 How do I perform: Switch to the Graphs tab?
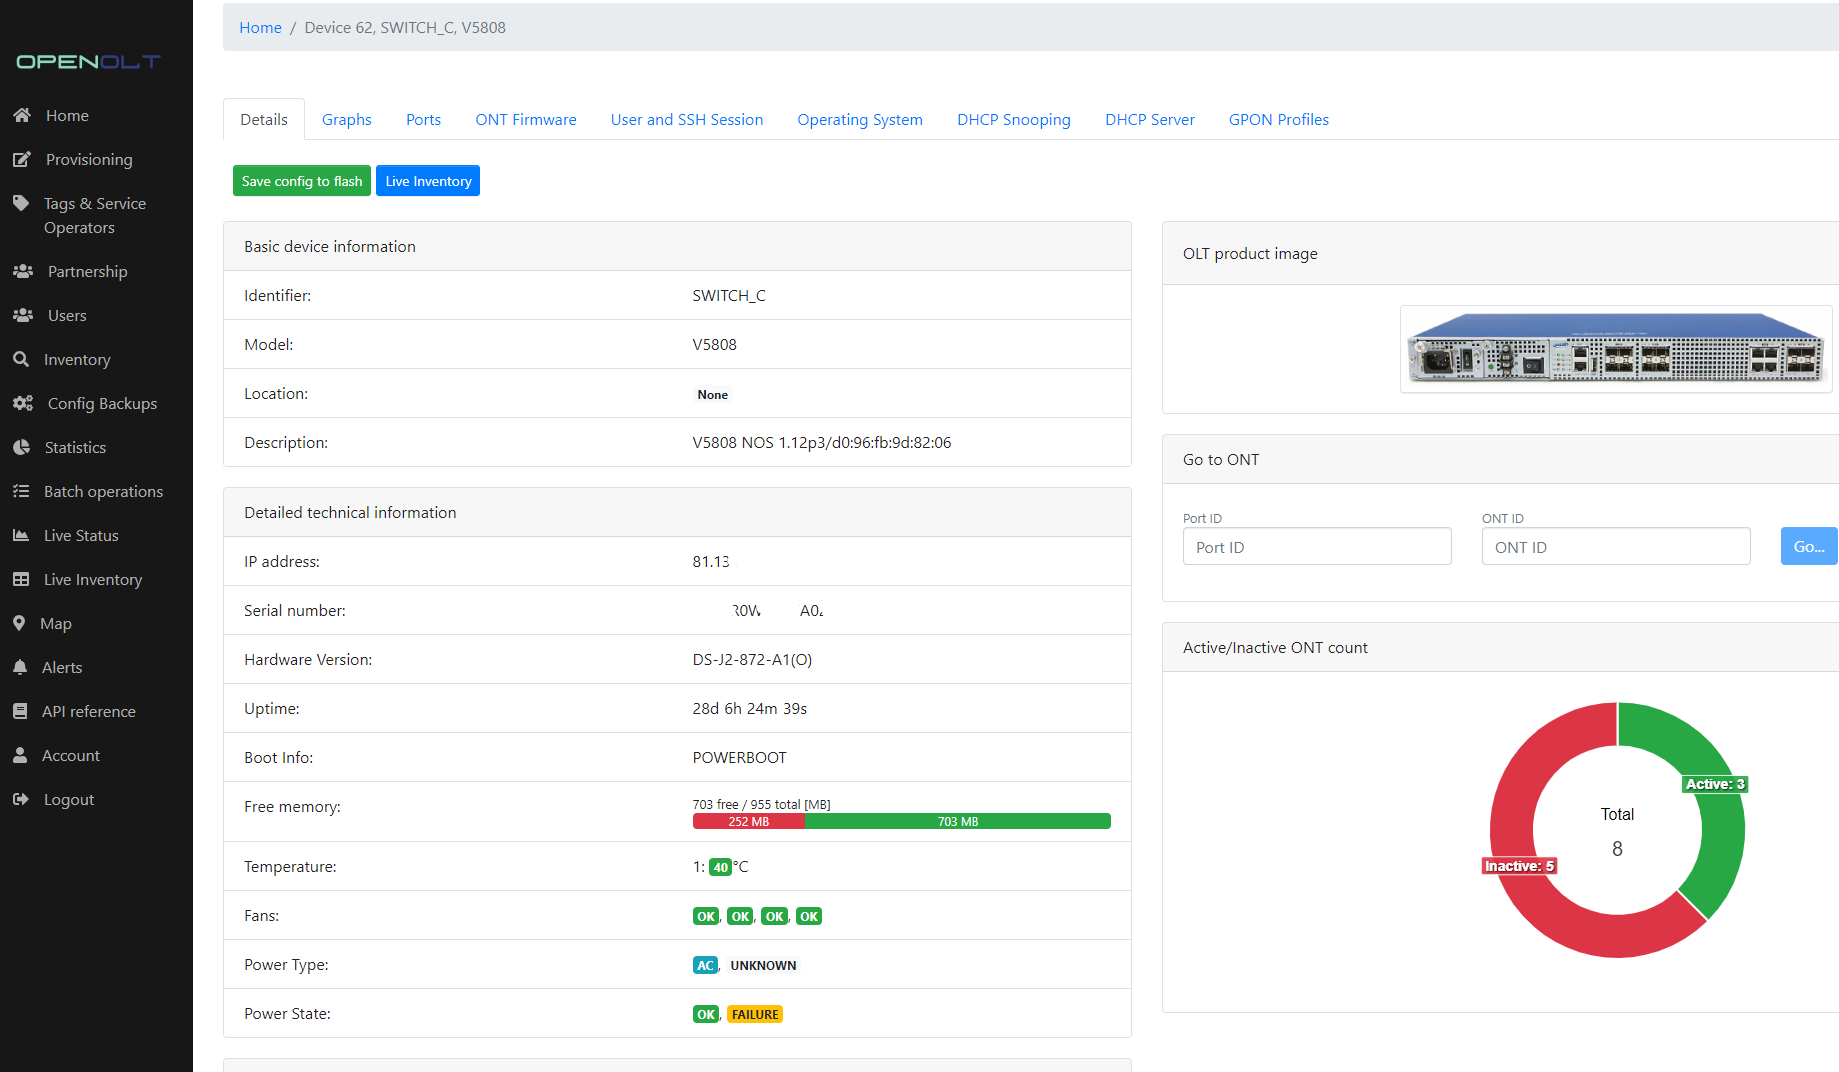click(x=347, y=119)
